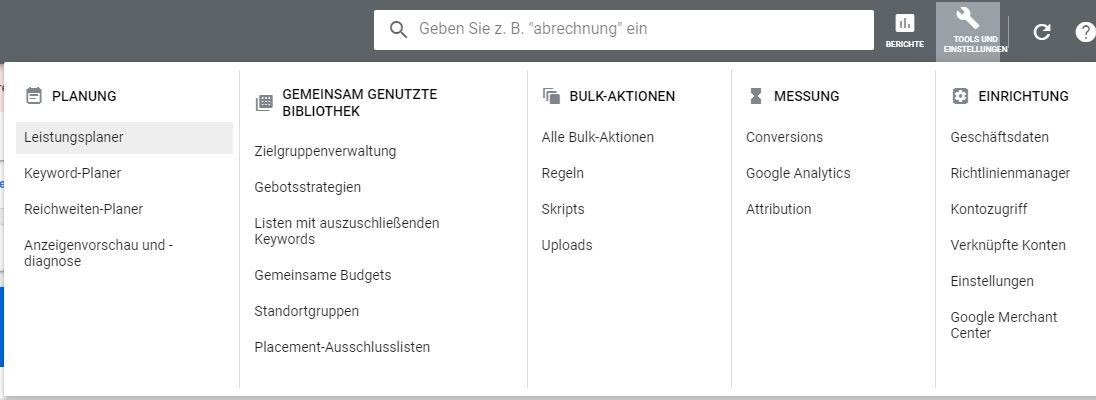
Task: Open Richtlinienmanager
Action: click(x=1010, y=173)
